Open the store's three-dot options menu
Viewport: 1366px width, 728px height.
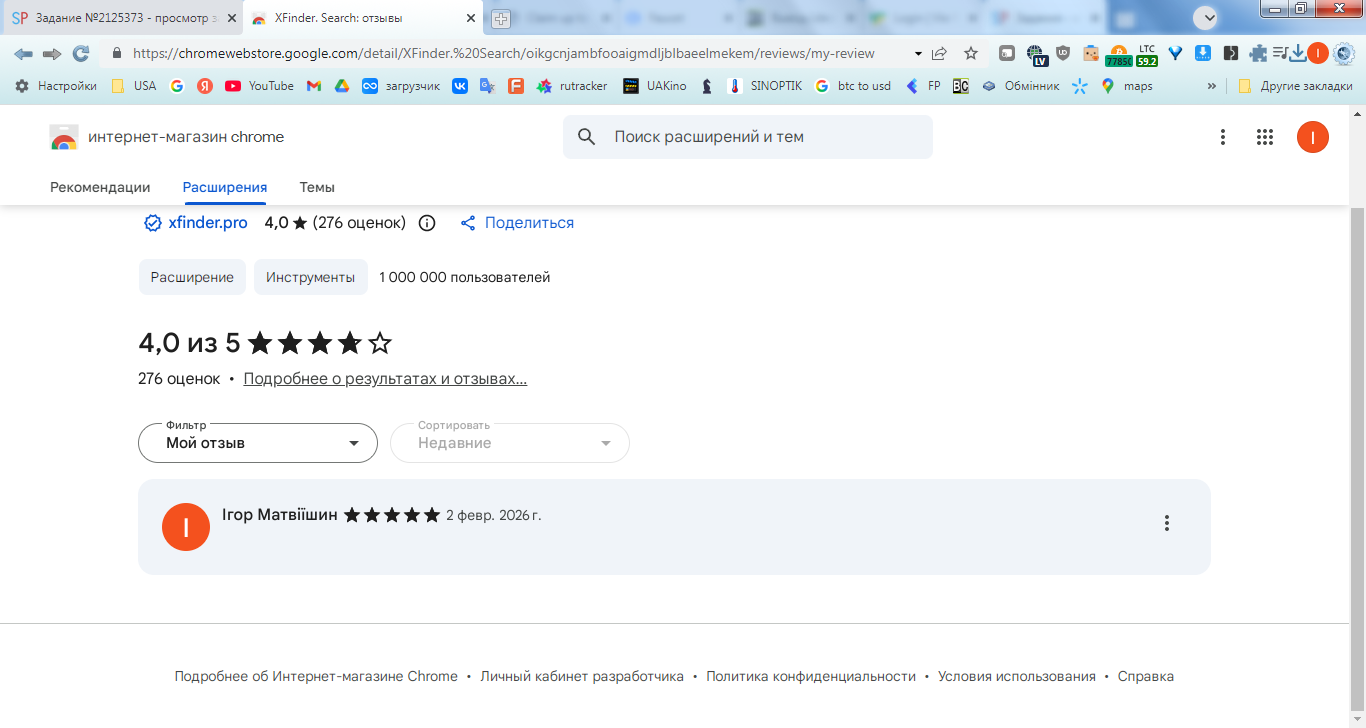pyautogui.click(x=1223, y=137)
